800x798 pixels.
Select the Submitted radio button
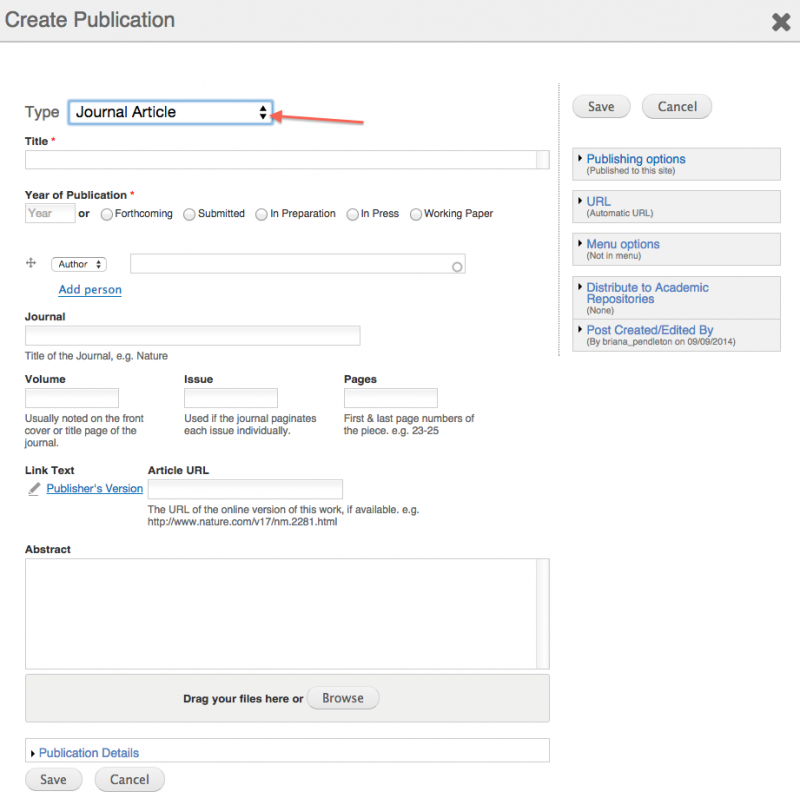point(189,214)
